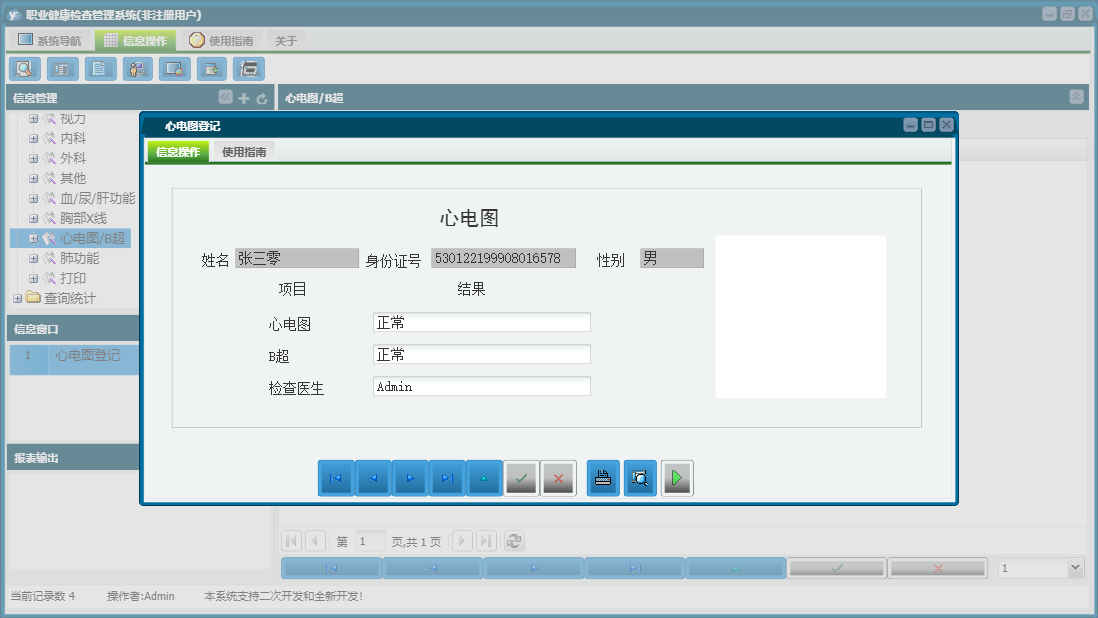Click the green run arrow in the dialog
This screenshot has width=1098, height=618.
point(677,478)
